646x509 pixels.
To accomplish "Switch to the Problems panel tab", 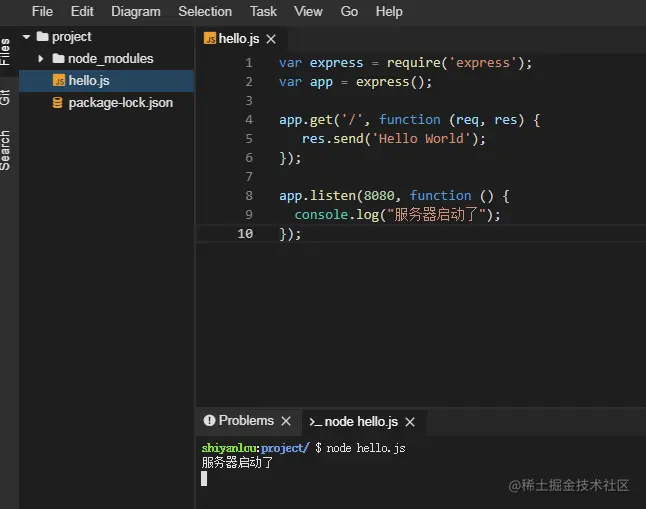I will [246, 420].
